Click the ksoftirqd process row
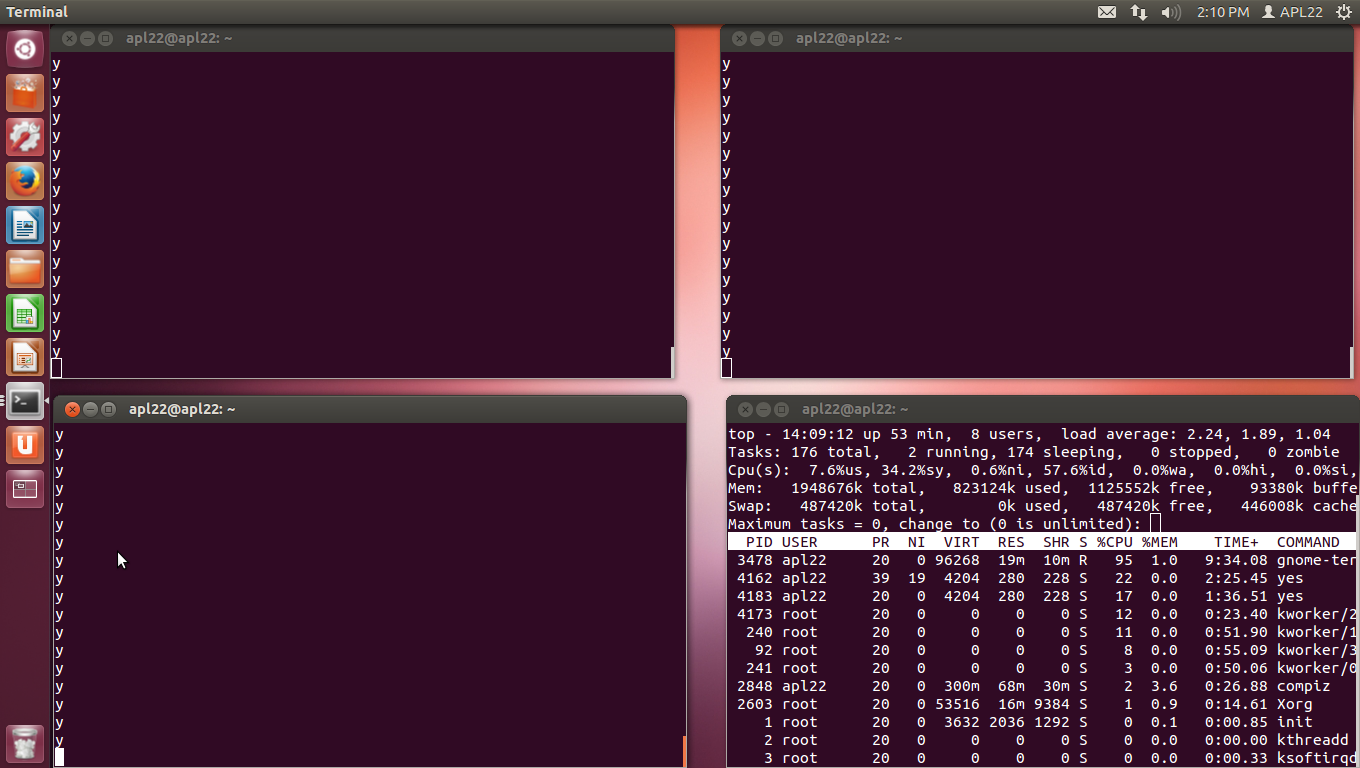 click(x=1043, y=758)
